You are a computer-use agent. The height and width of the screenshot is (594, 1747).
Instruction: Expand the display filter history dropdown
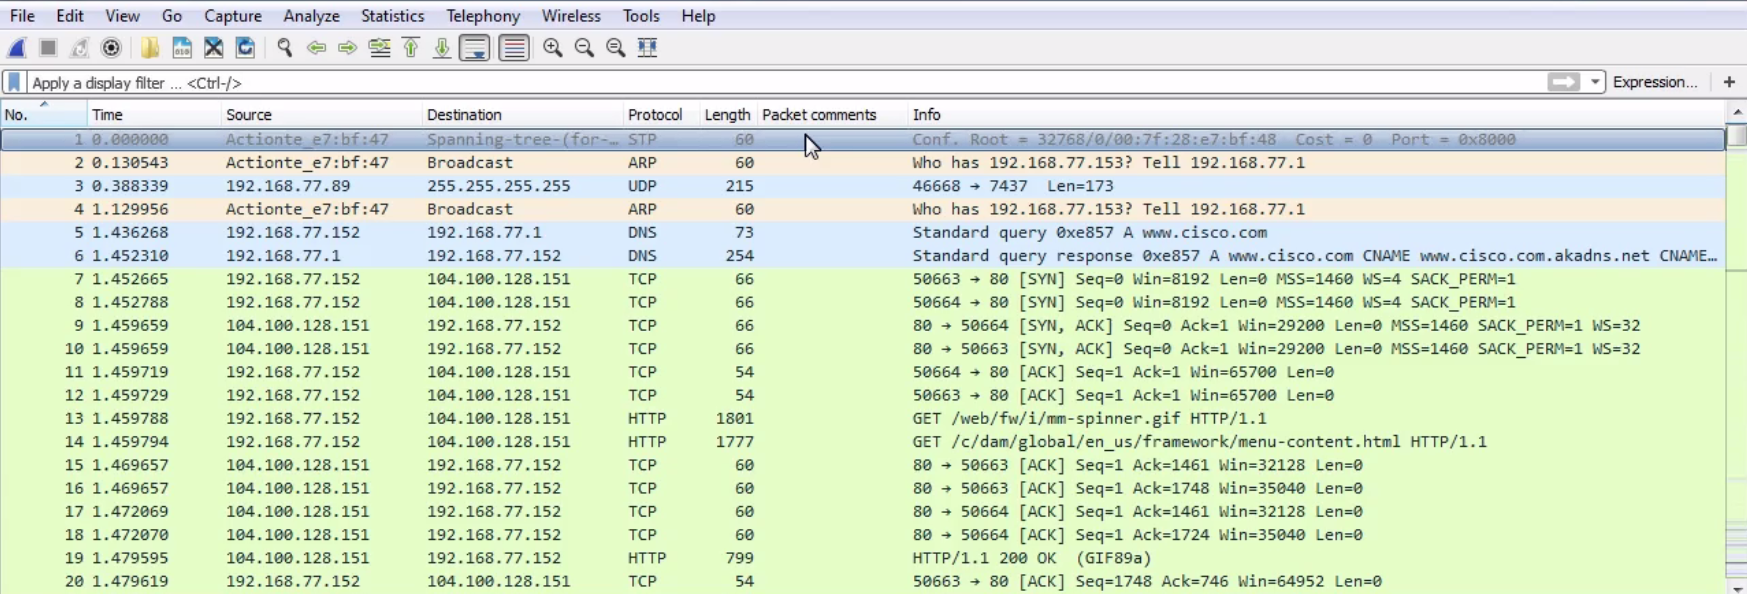1595,83
